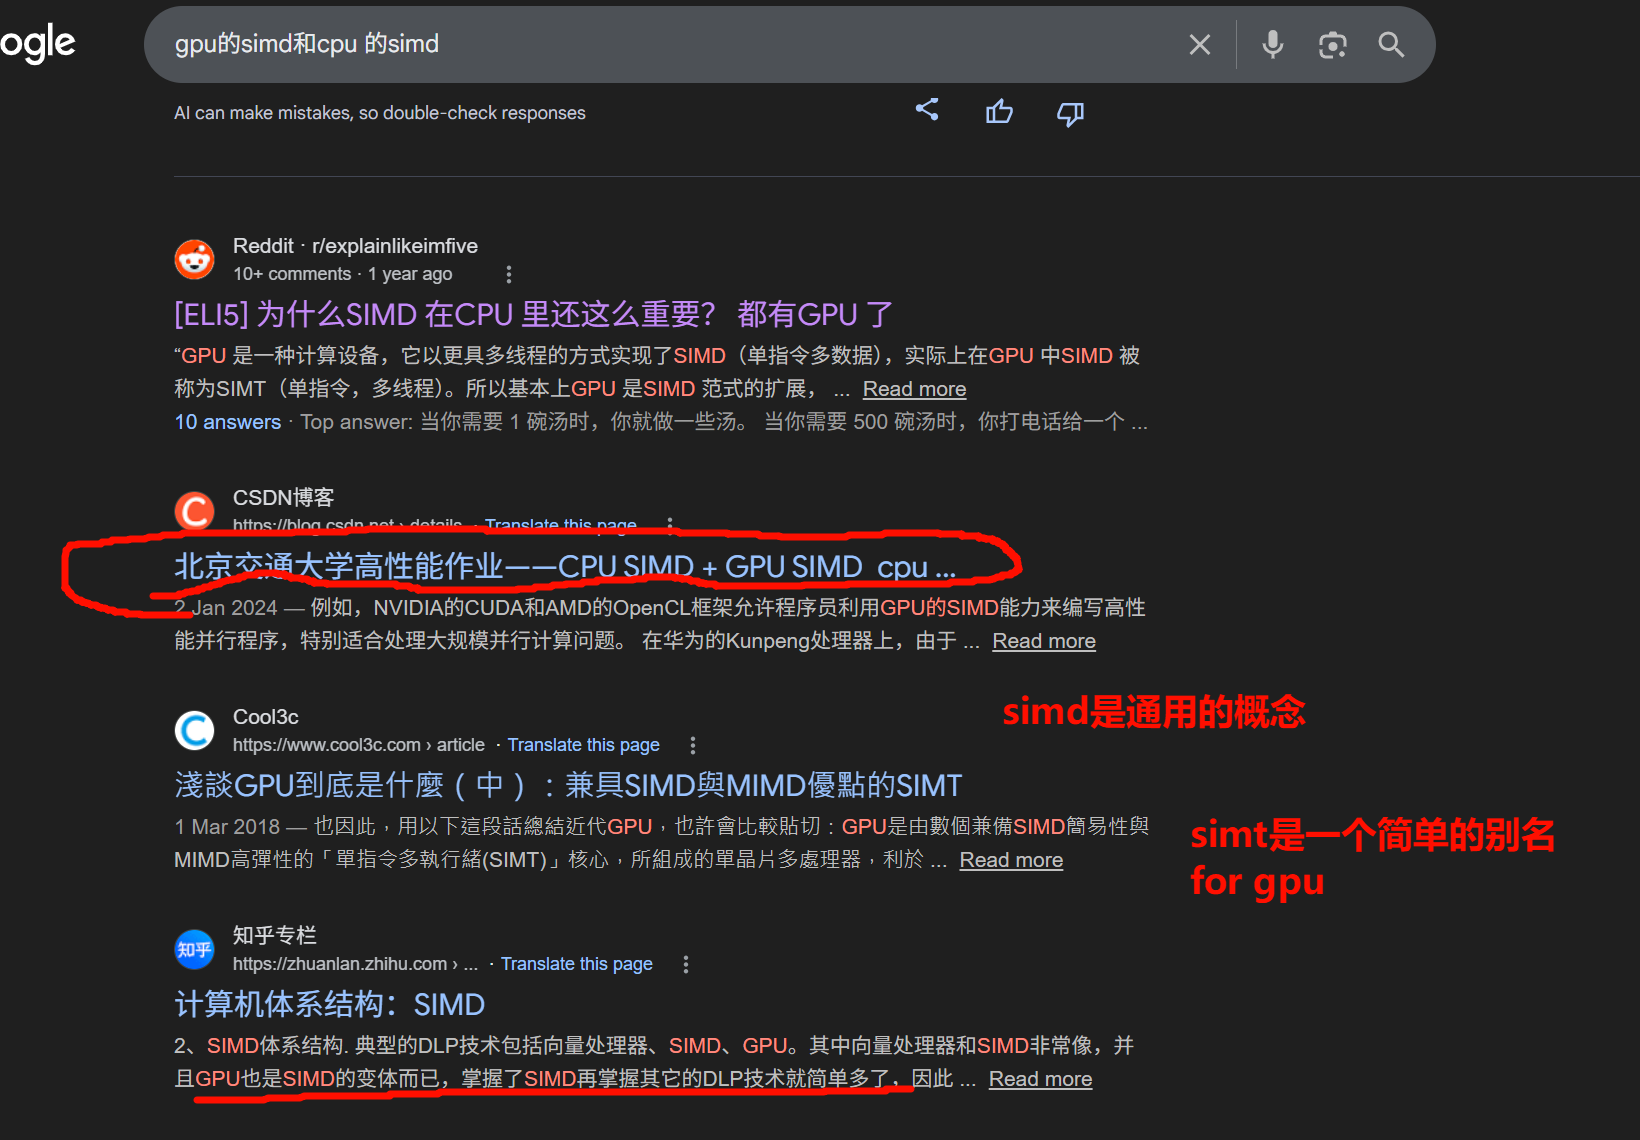Click the Cool3c source name
The width and height of the screenshot is (1640, 1140).
[266, 717]
